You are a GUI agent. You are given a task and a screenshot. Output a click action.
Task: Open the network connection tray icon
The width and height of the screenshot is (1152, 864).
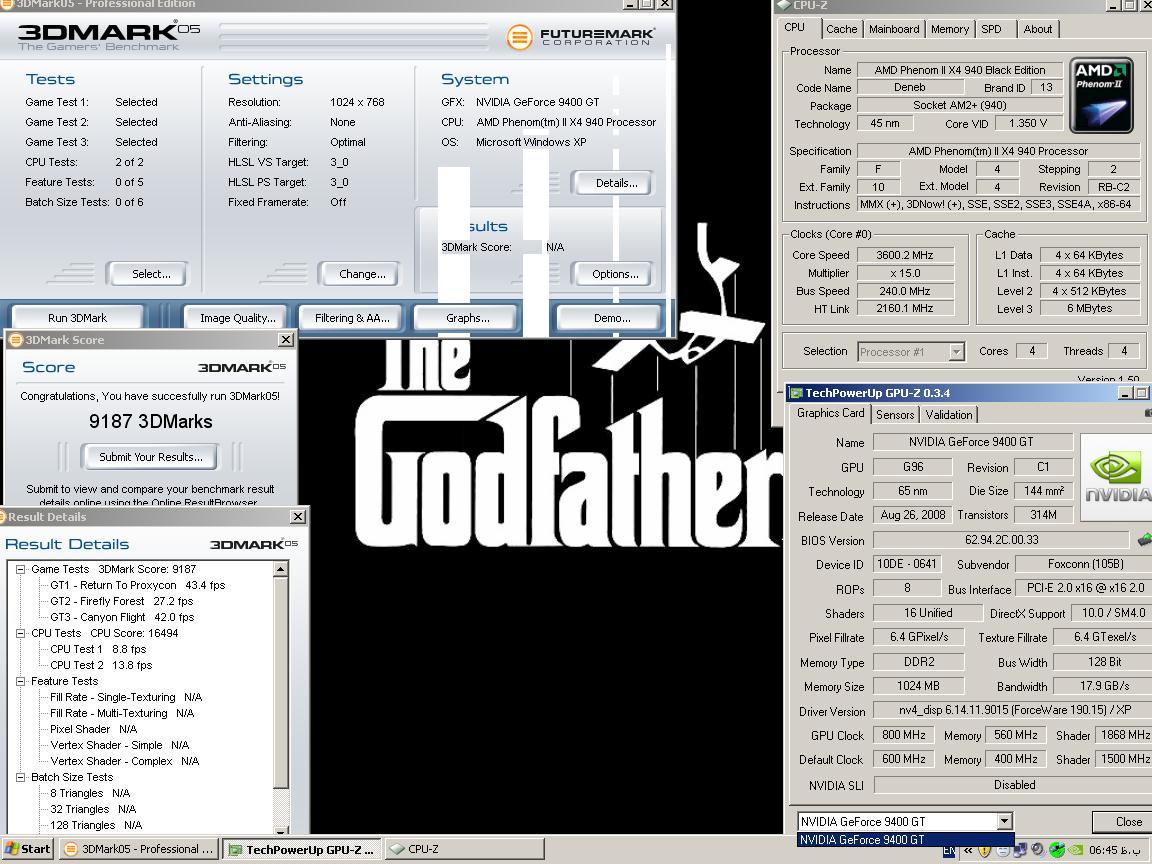click(1020, 850)
